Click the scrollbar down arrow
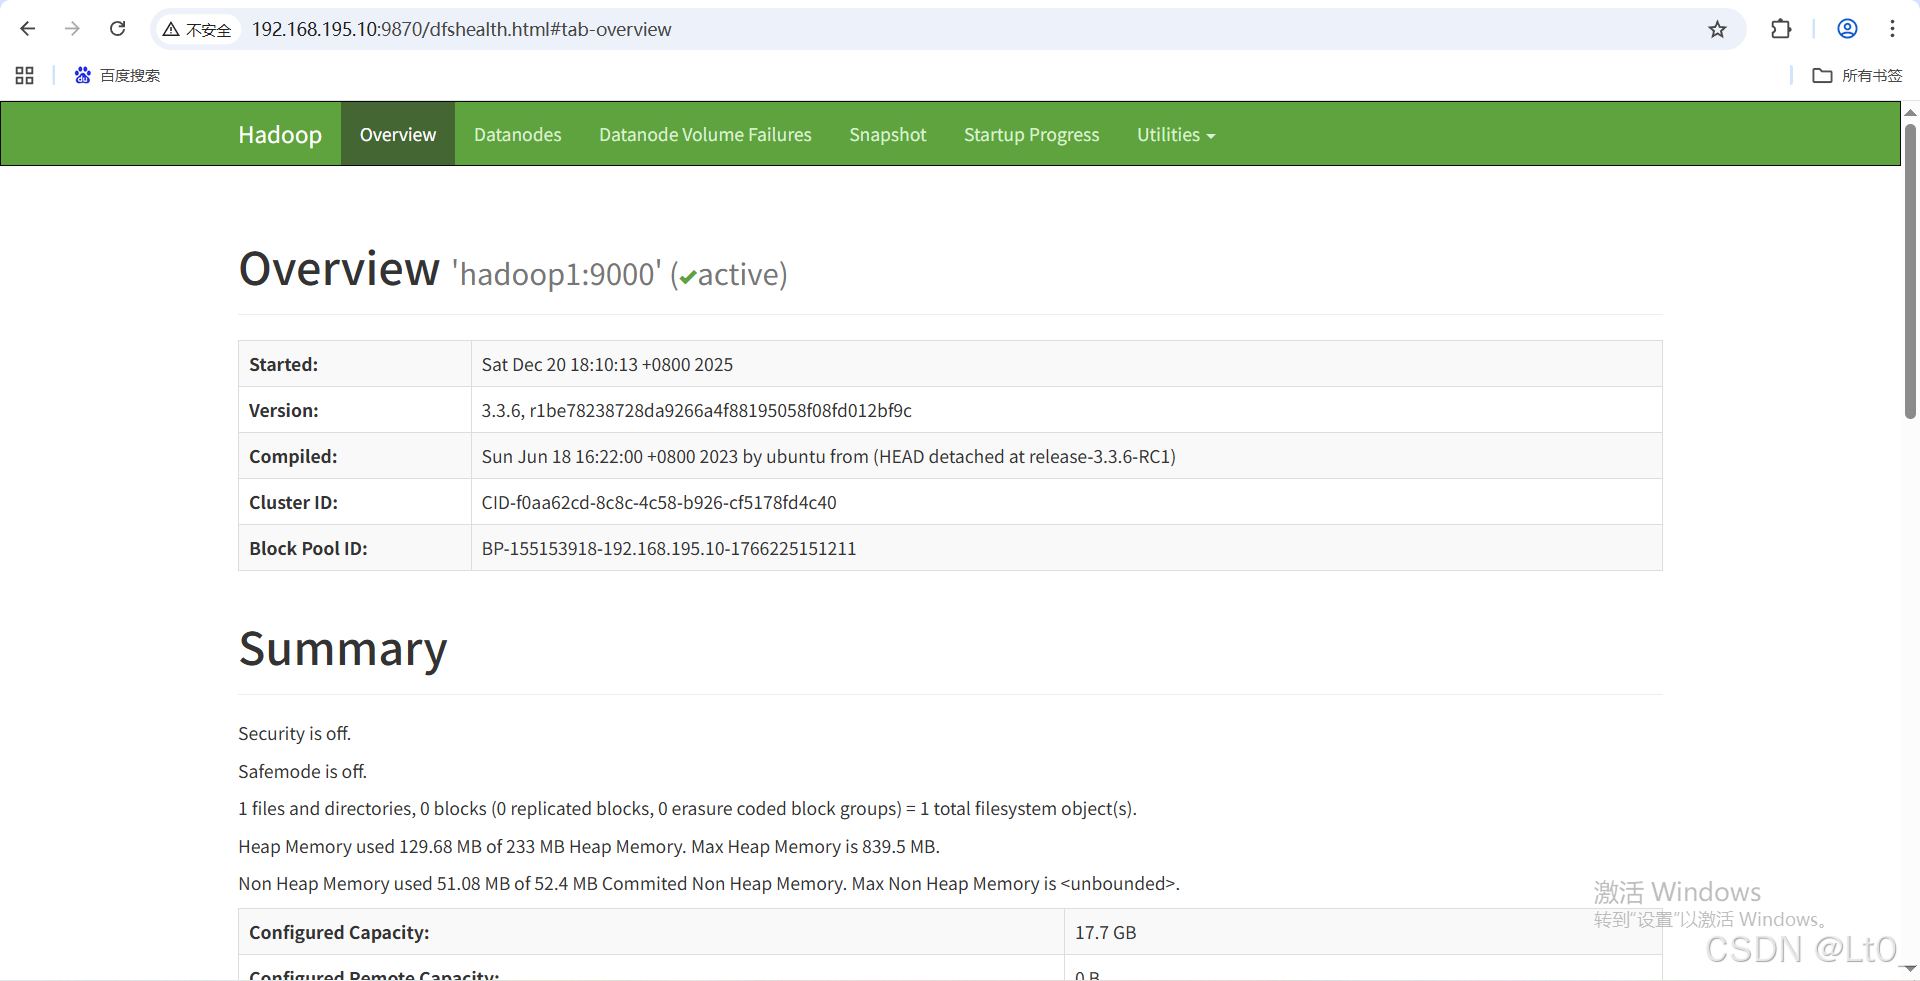Viewport: 1920px width, 981px height. click(1910, 968)
